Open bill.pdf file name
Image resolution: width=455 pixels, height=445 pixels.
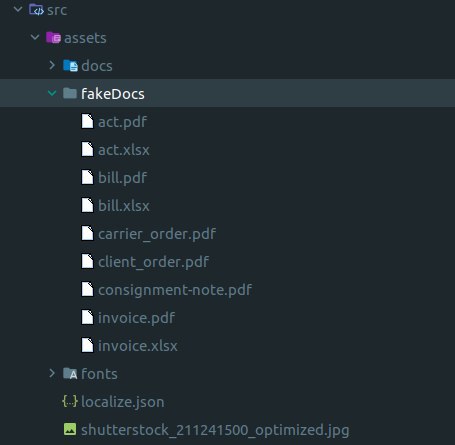[122, 178]
